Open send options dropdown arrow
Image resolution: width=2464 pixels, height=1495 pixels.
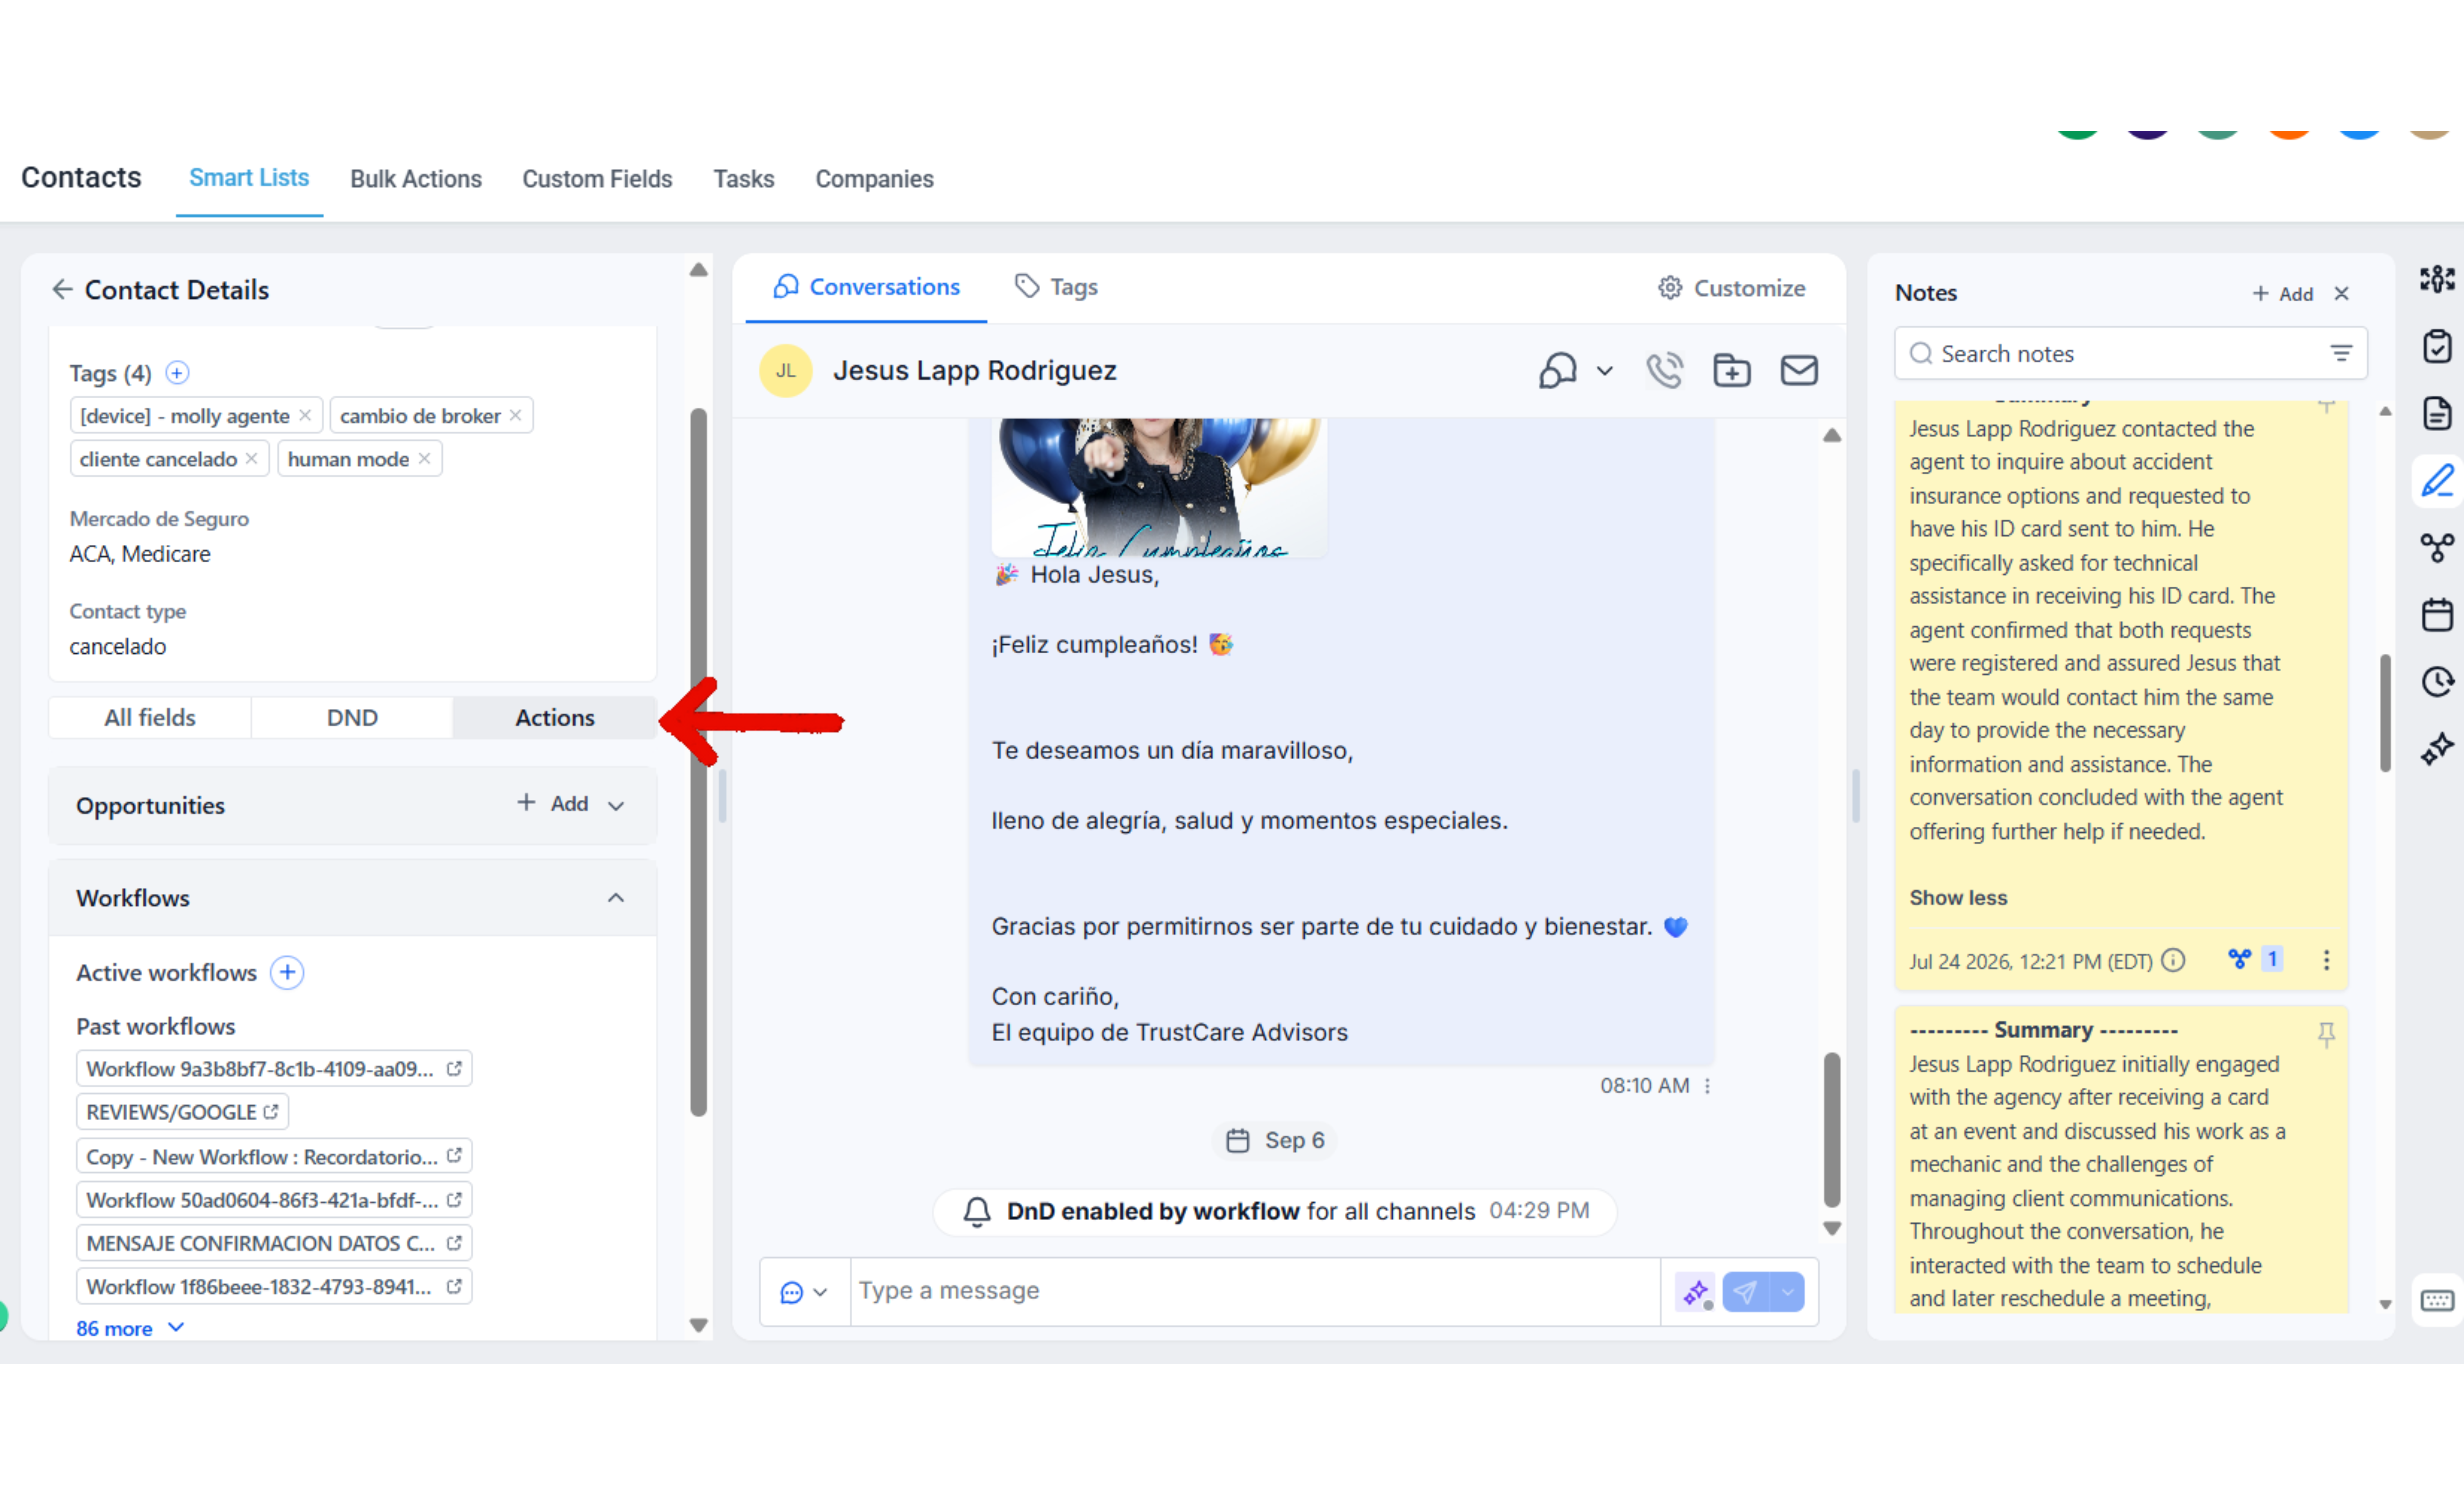click(1787, 1292)
